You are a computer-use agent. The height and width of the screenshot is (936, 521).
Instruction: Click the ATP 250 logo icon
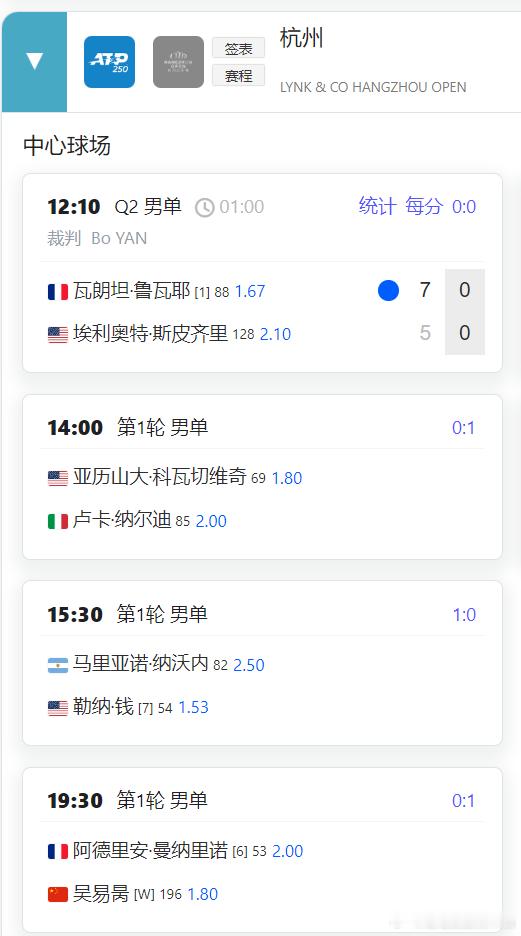tap(109, 62)
